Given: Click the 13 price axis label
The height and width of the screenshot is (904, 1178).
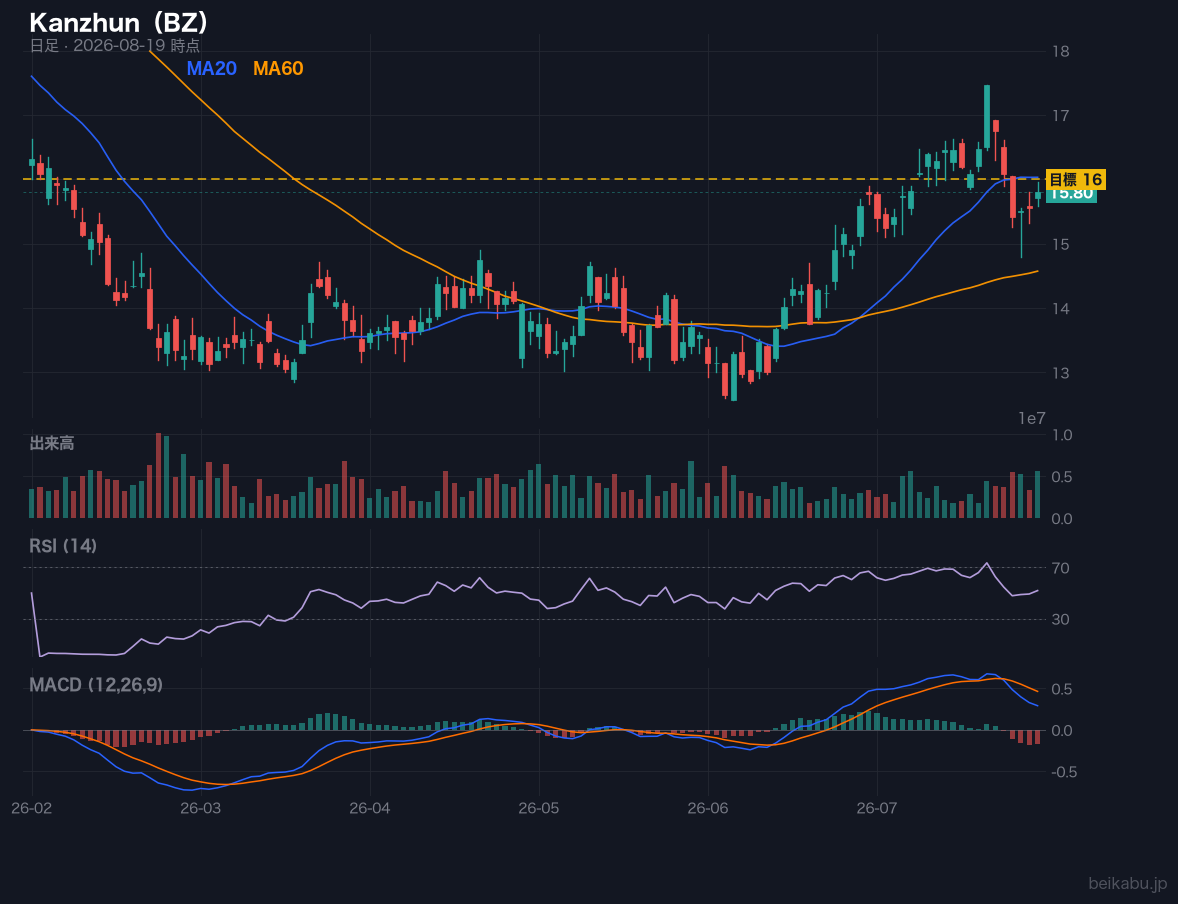Looking at the screenshot, I should coord(1061,373).
